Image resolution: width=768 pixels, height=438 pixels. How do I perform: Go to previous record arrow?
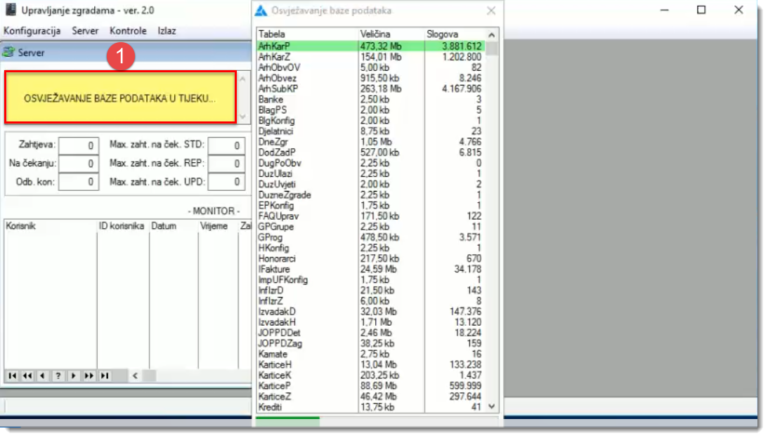pos(43,376)
